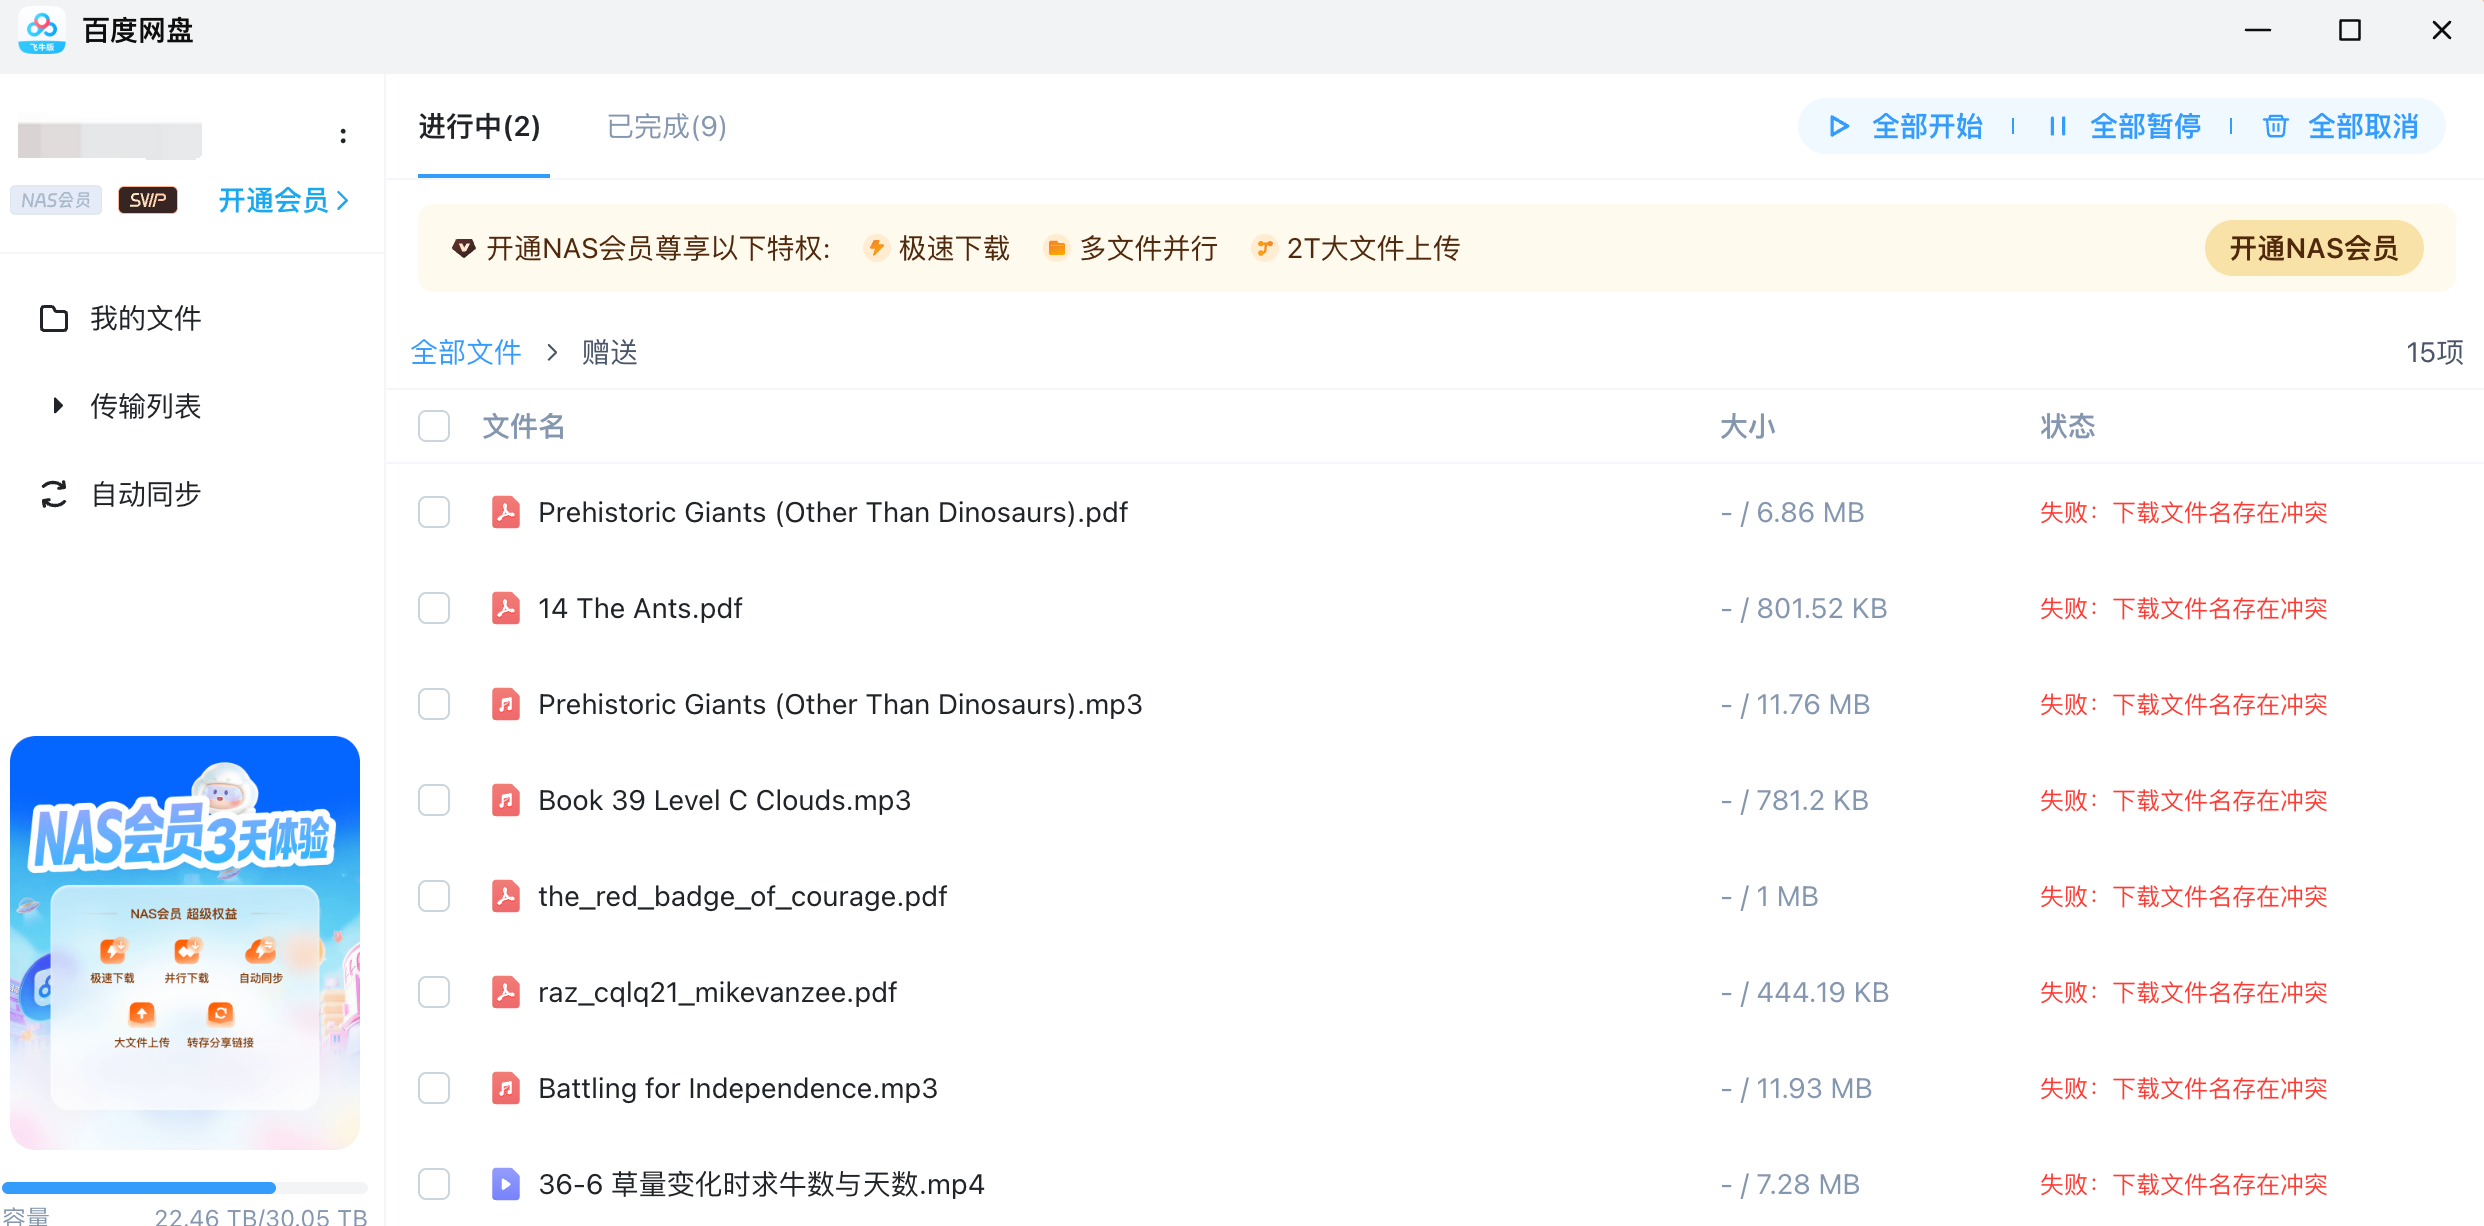Click the folder icon beside 我的文件
2484x1226 pixels.
[x=54, y=318]
